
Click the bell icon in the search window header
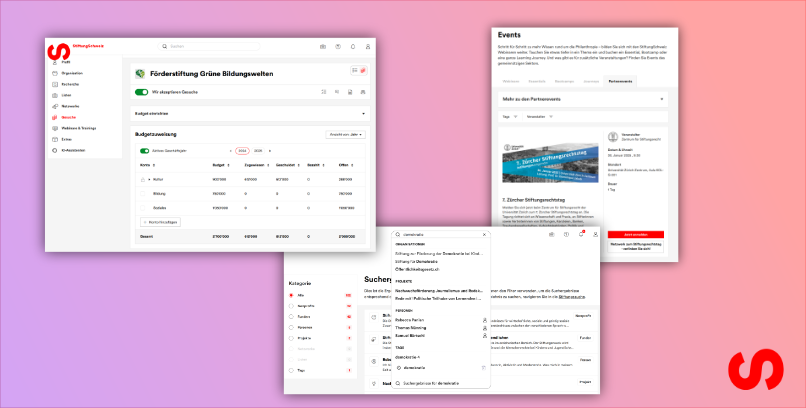(581, 234)
